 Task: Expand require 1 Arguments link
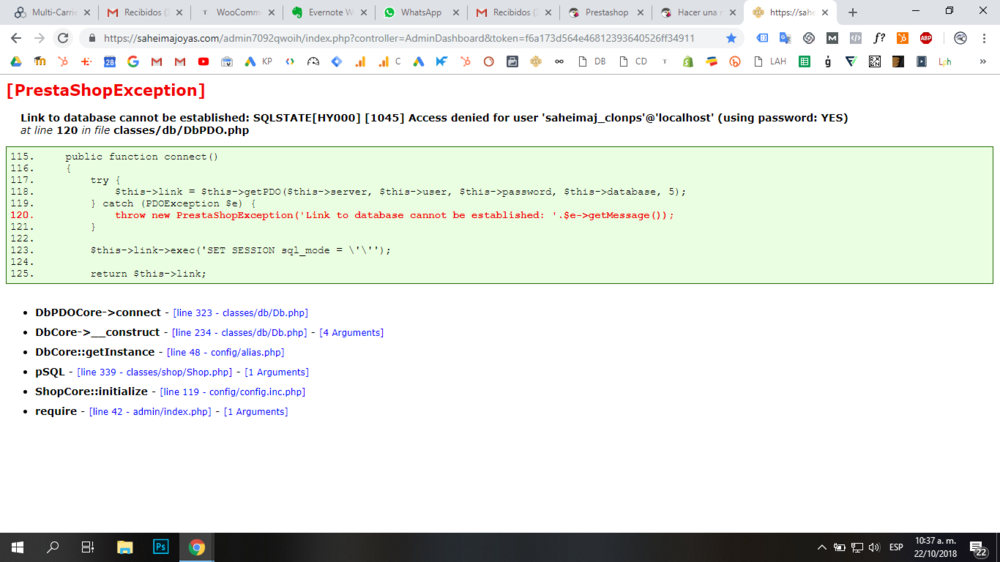point(256,411)
